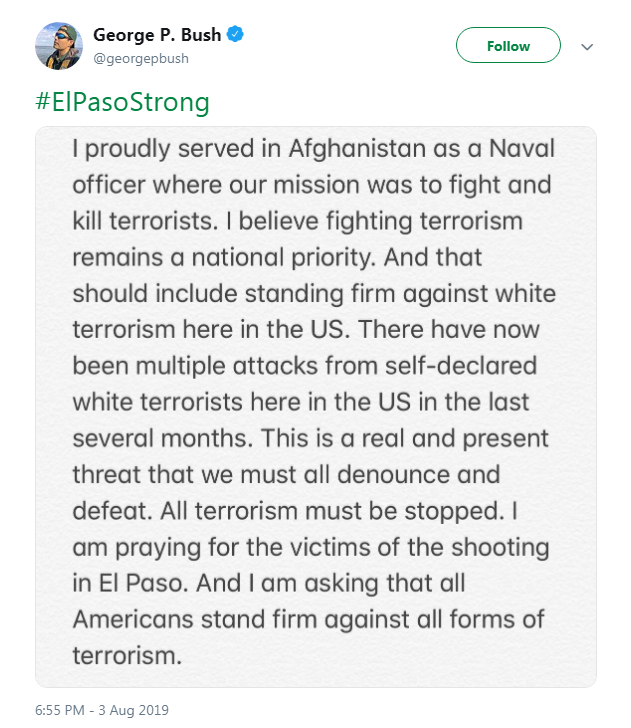The width and height of the screenshot is (631, 728).
Task: Expand the tweet options chevron menu
Action: point(587,47)
